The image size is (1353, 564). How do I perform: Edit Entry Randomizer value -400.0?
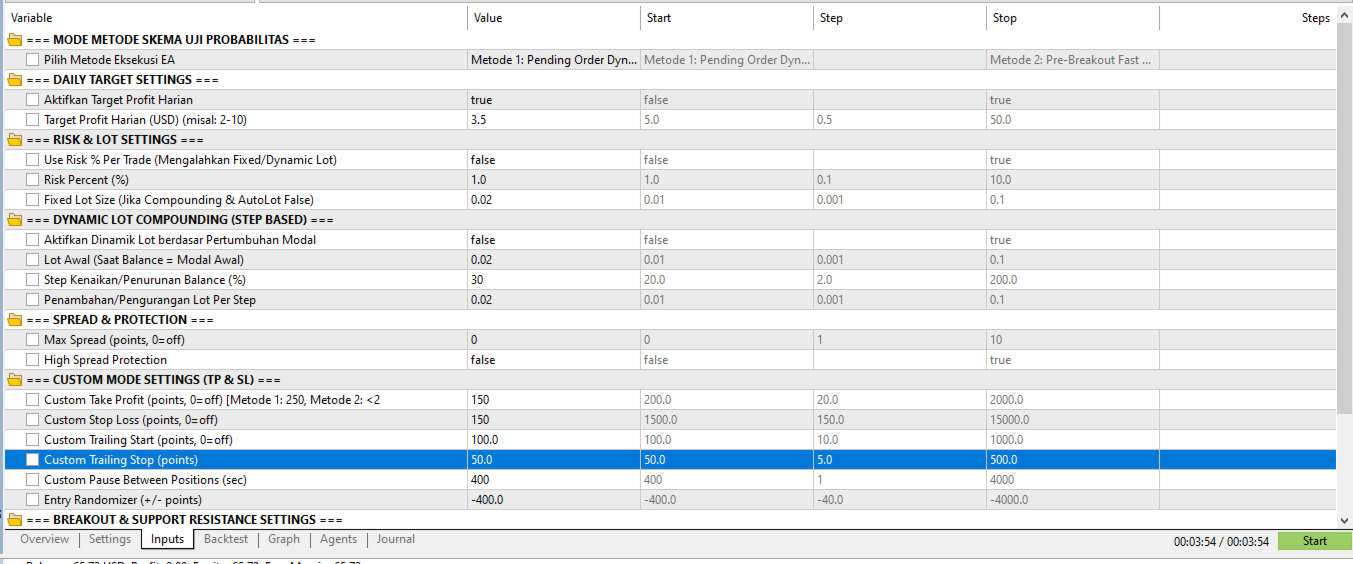(x=554, y=500)
